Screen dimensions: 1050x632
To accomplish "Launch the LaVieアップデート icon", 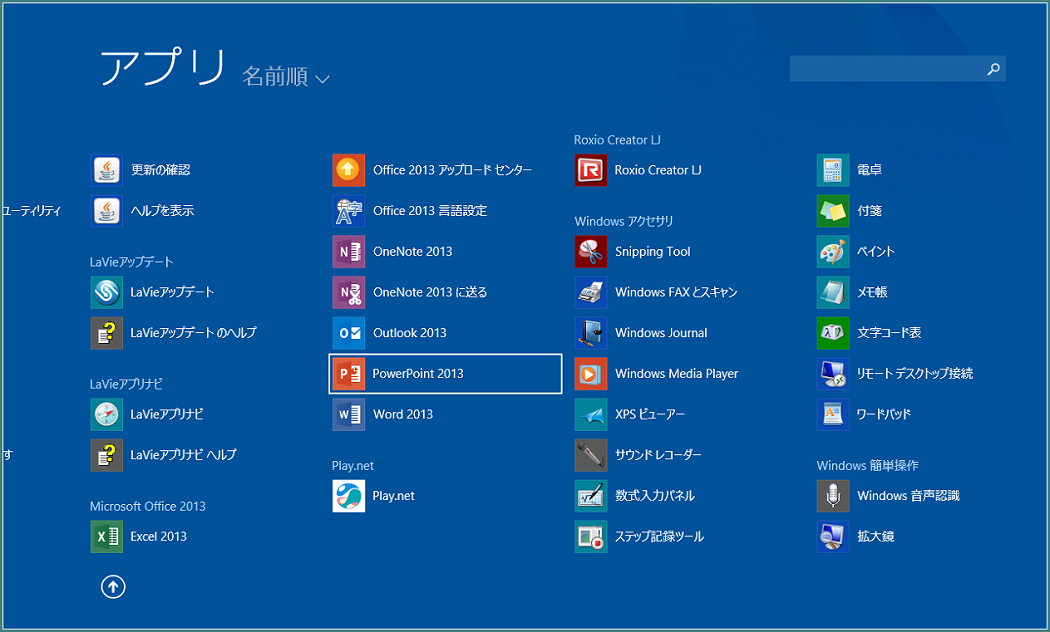I will (106, 293).
